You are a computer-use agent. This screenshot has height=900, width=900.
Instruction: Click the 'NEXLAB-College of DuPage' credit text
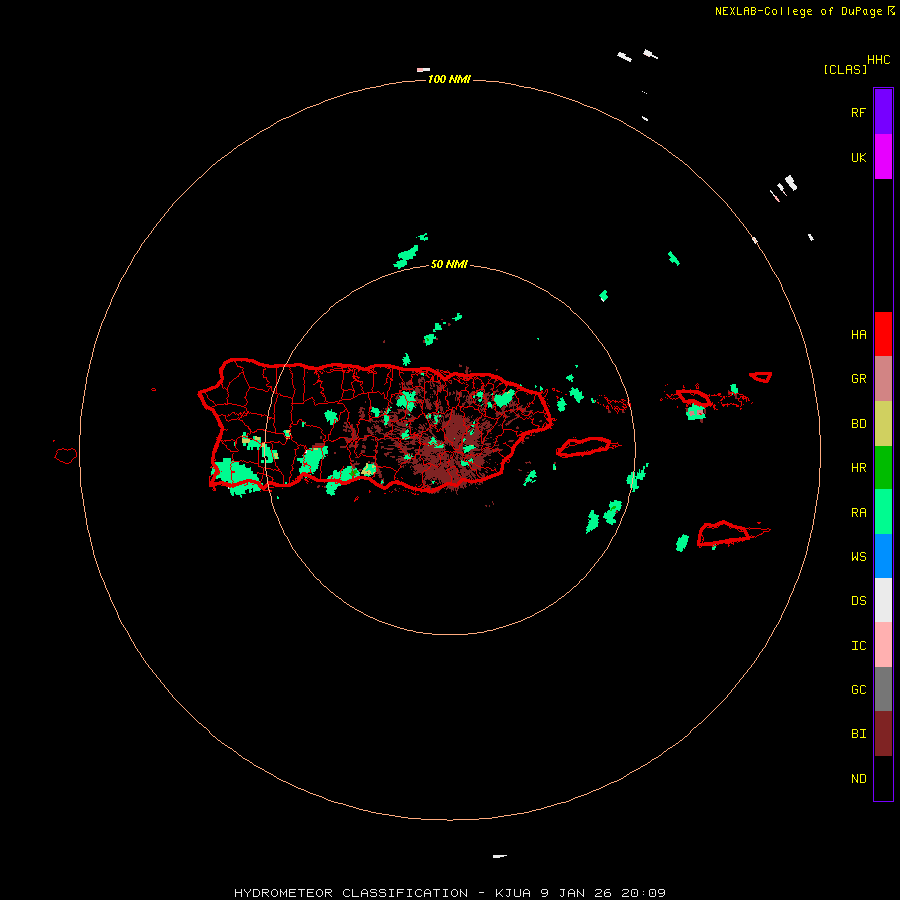798,11
